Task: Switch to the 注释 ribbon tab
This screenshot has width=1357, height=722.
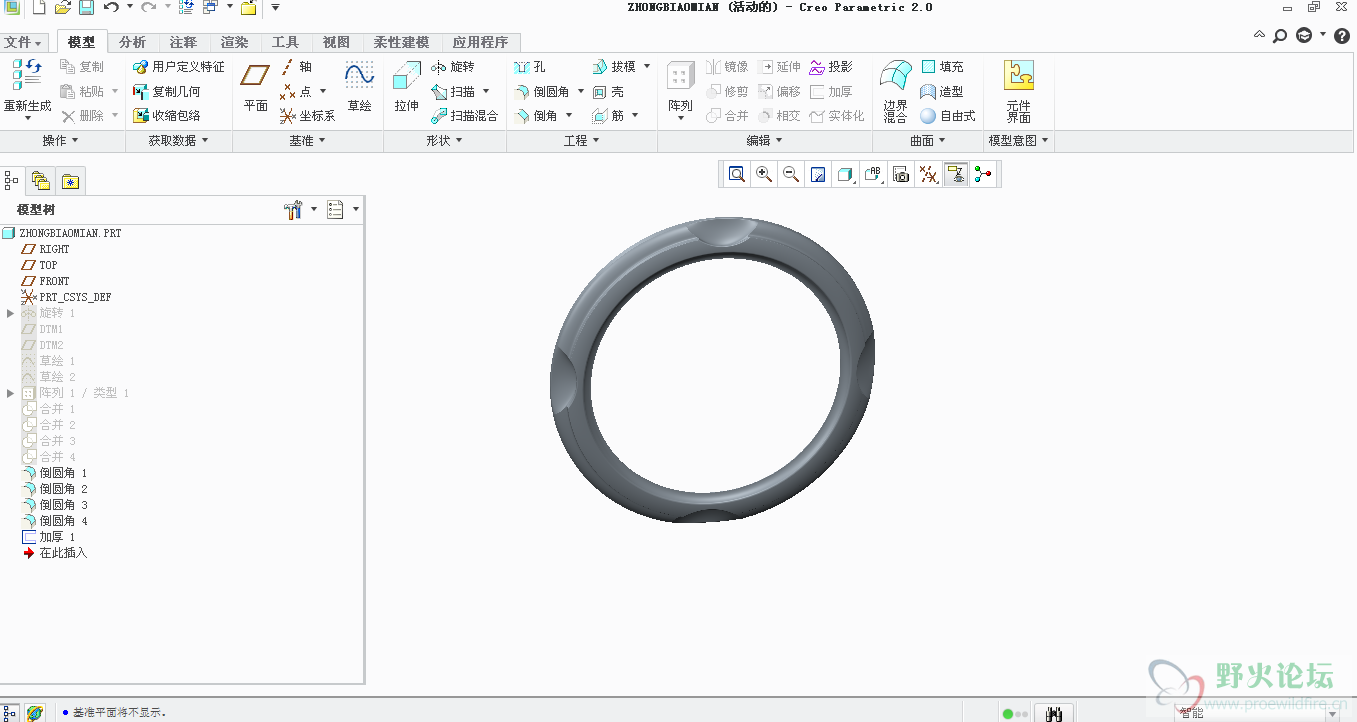Action: click(183, 42)
